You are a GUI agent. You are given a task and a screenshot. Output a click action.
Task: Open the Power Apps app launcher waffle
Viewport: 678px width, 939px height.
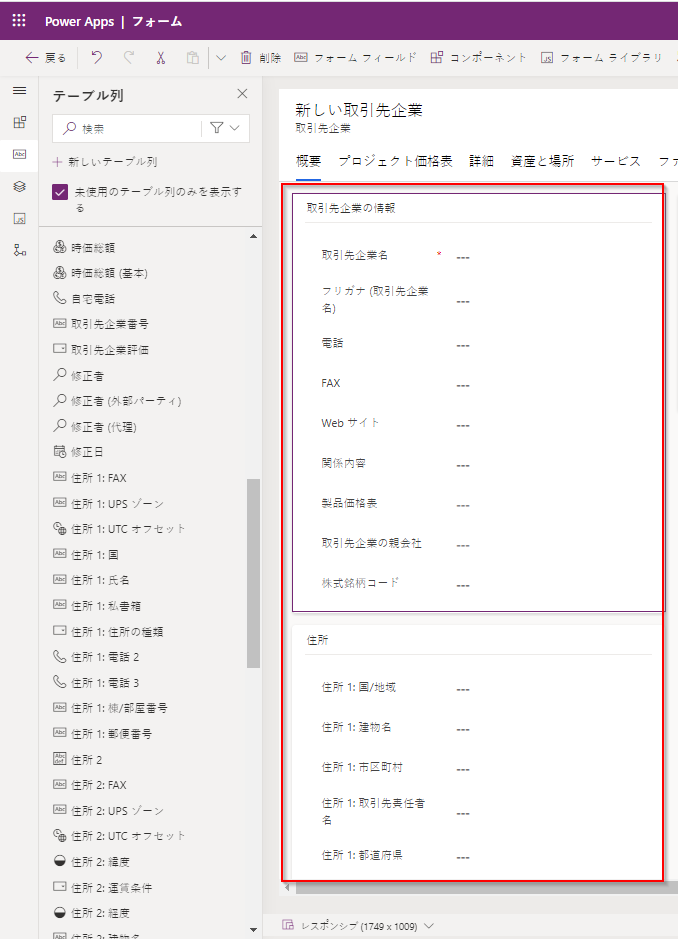(x=19, y=20)
